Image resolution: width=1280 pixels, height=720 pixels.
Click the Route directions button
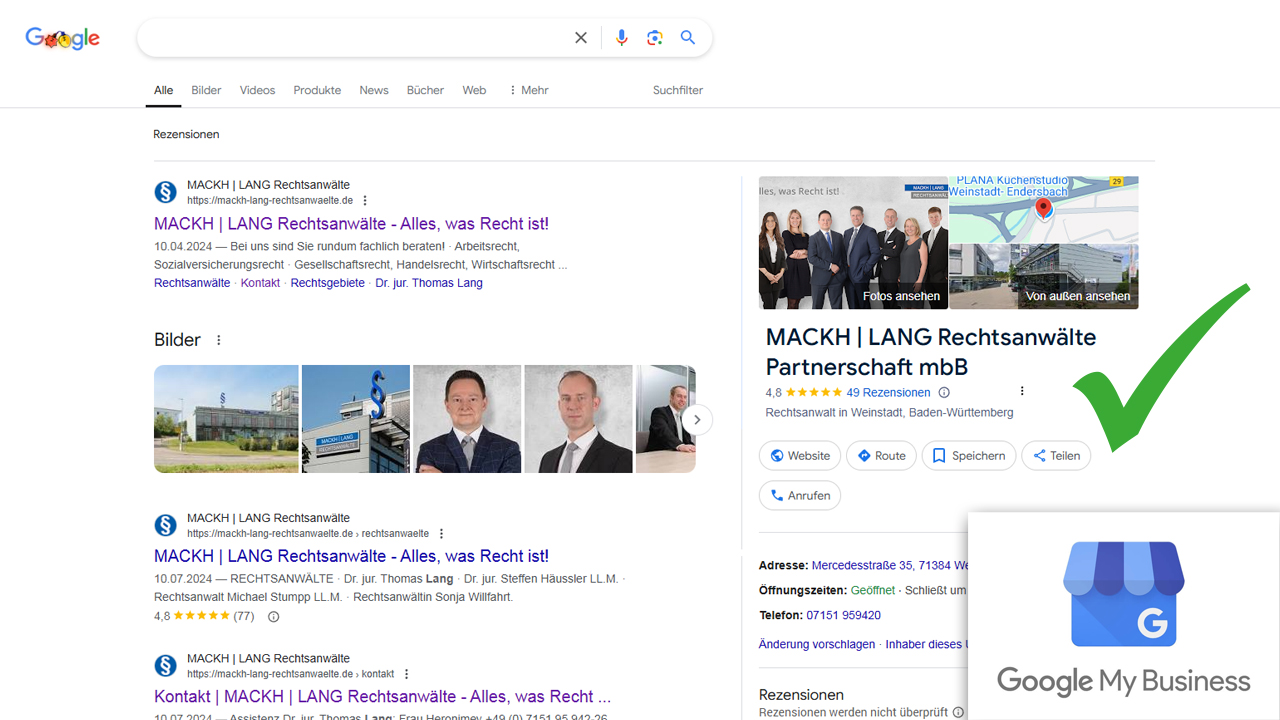click(x=880, y=456)
